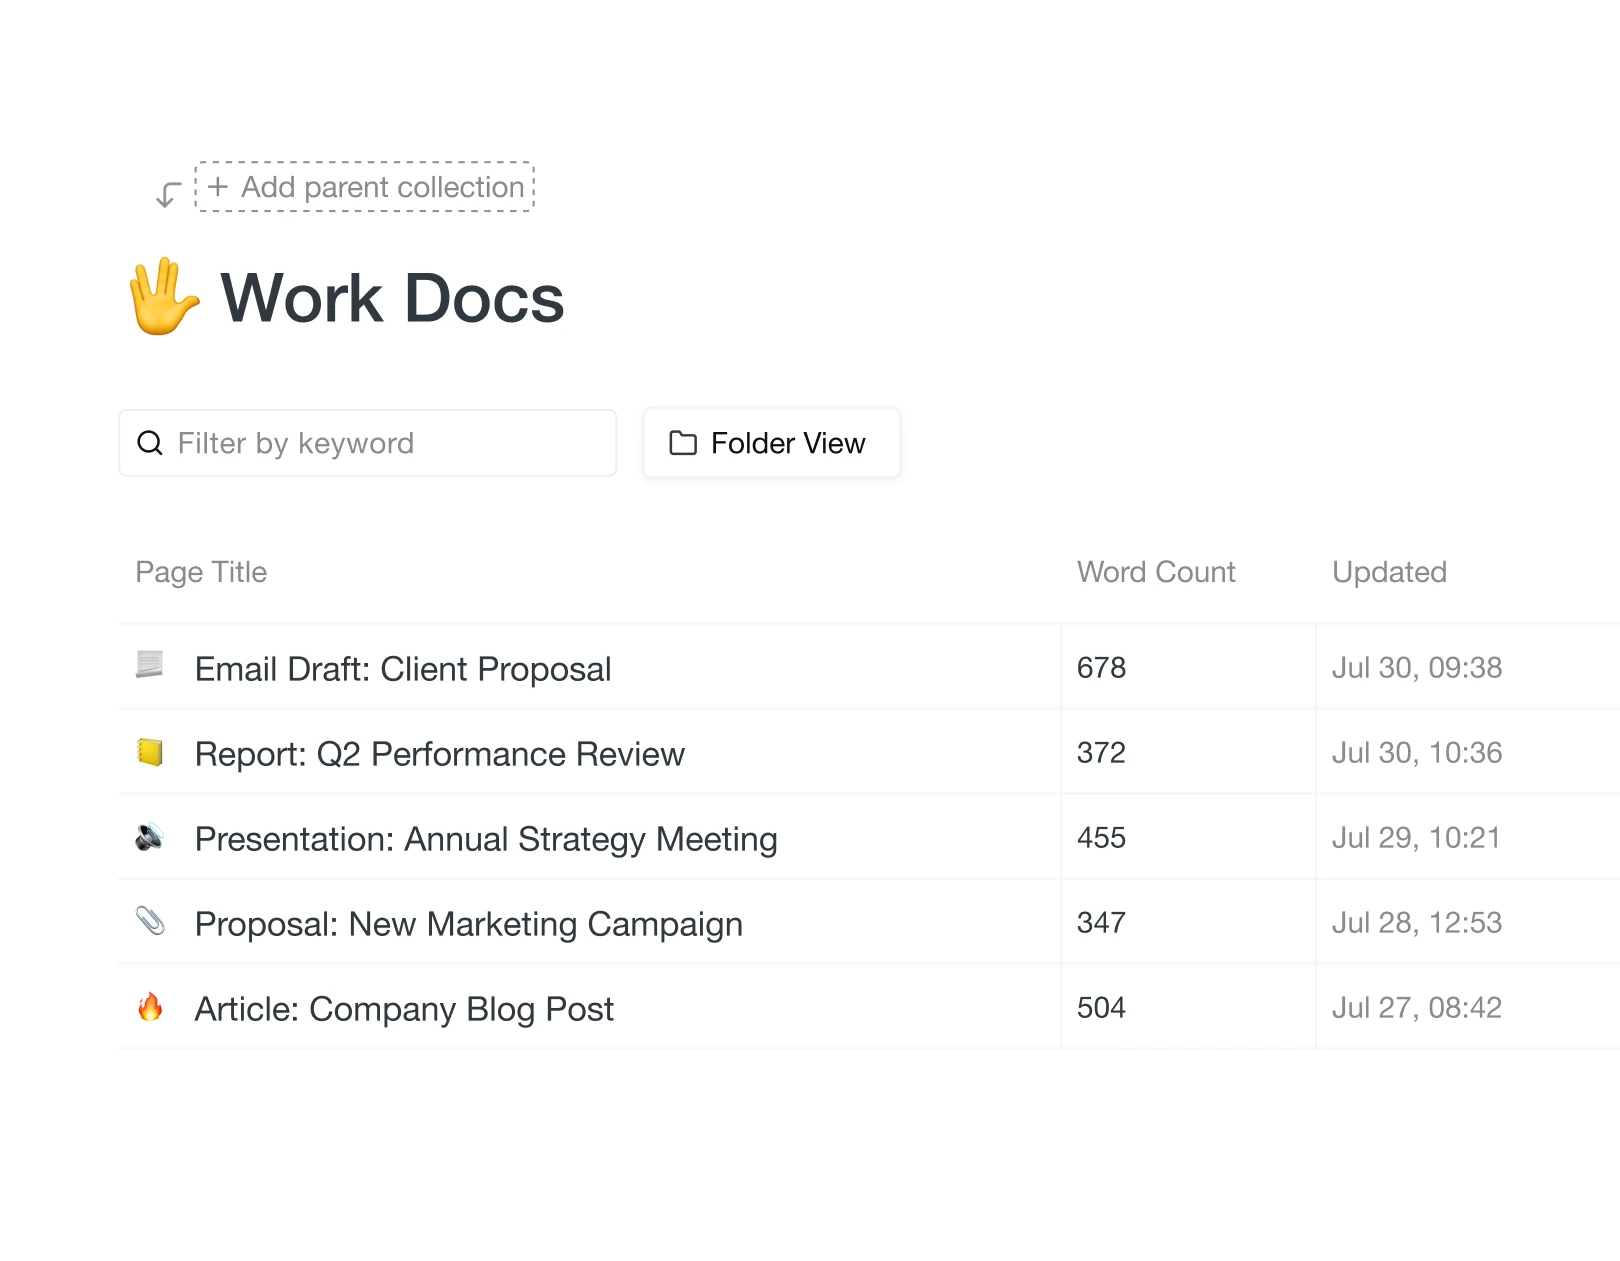
Task: Toggle sorting on the Page Title header
Action: [201, 571]
